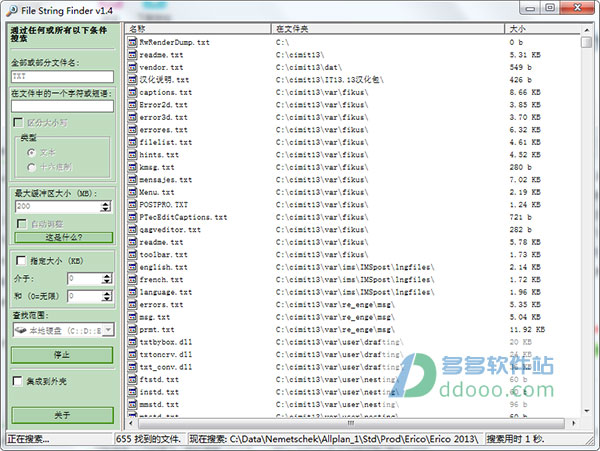Click the max buffer size field showing 200
The image size is (600, 451).
click(x=58, y=207)
